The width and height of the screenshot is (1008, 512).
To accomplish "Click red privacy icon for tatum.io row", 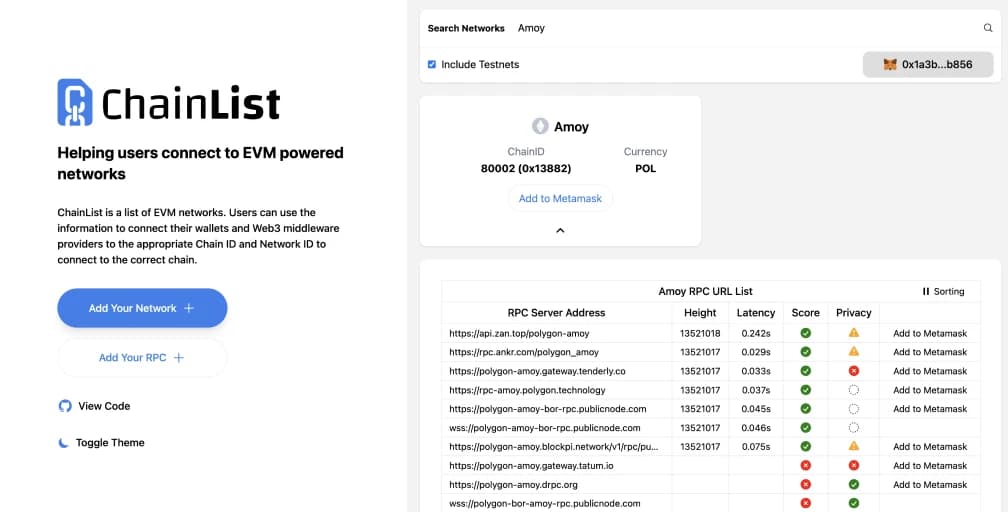I will click(854, 466).
